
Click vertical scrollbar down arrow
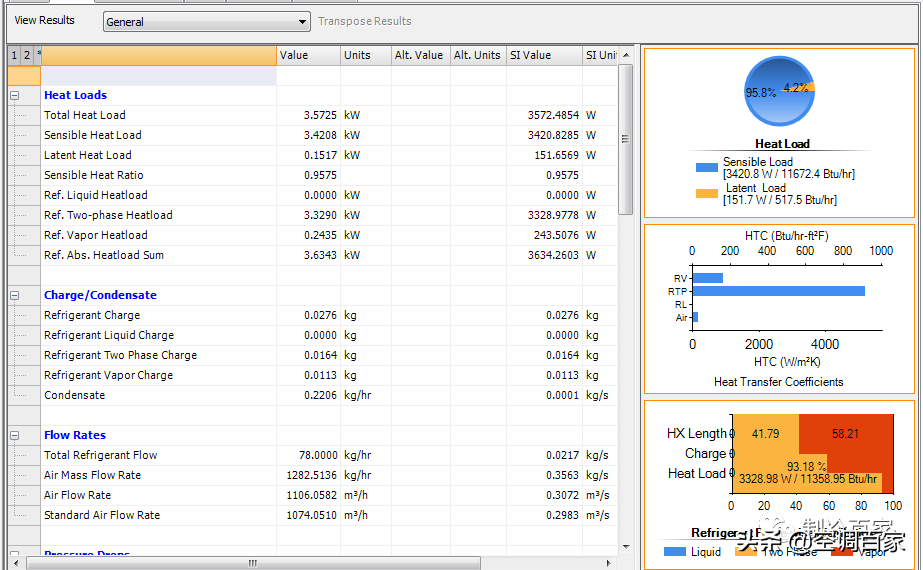tap(626, 546)
